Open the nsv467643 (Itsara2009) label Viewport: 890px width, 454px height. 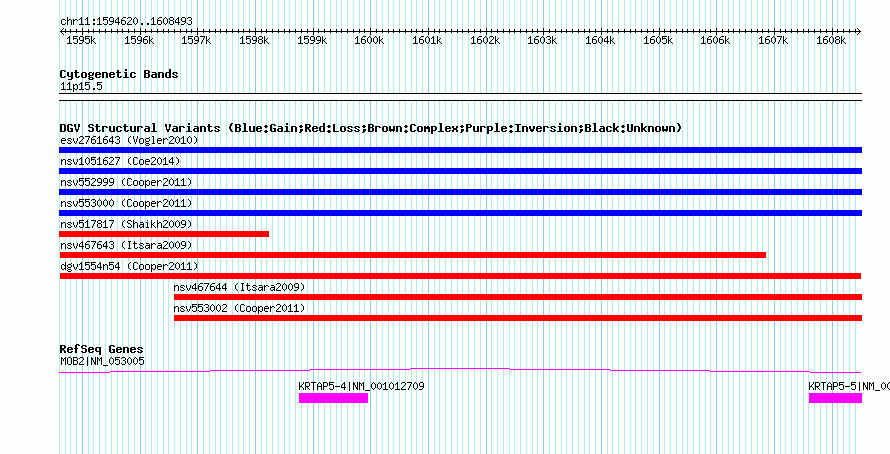click(126, 245)
